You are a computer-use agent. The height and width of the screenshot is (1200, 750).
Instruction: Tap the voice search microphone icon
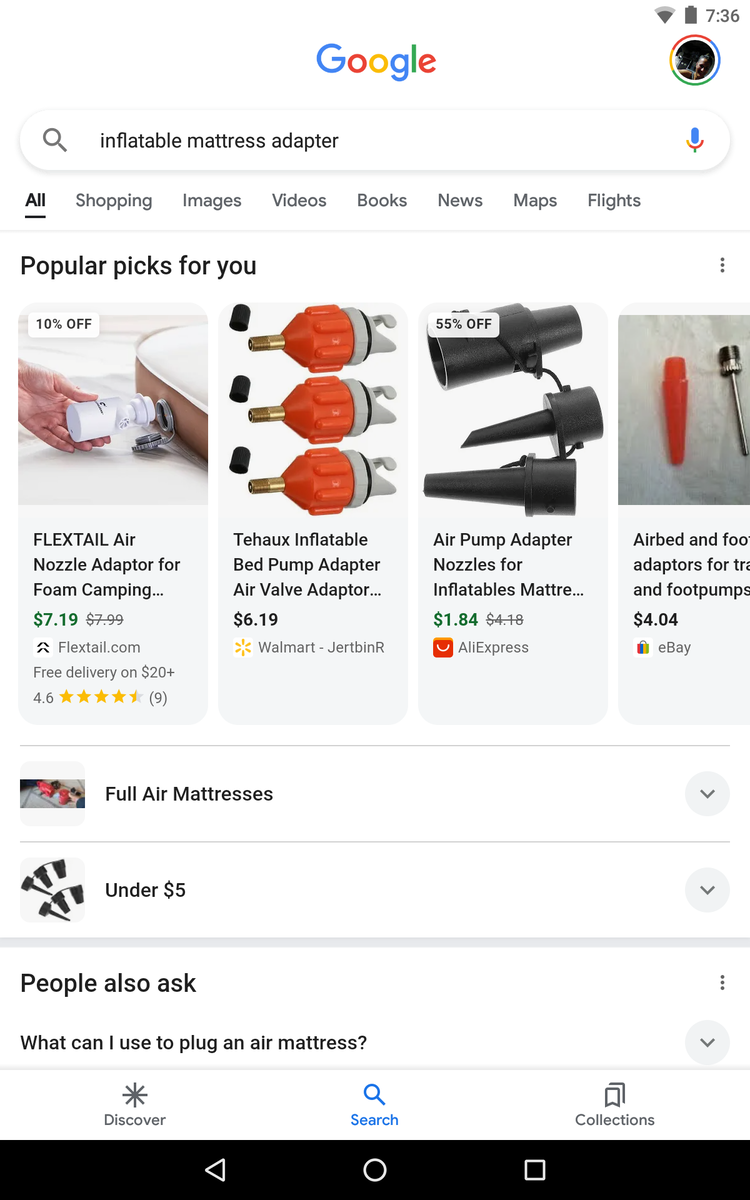[x=695, y=141]
